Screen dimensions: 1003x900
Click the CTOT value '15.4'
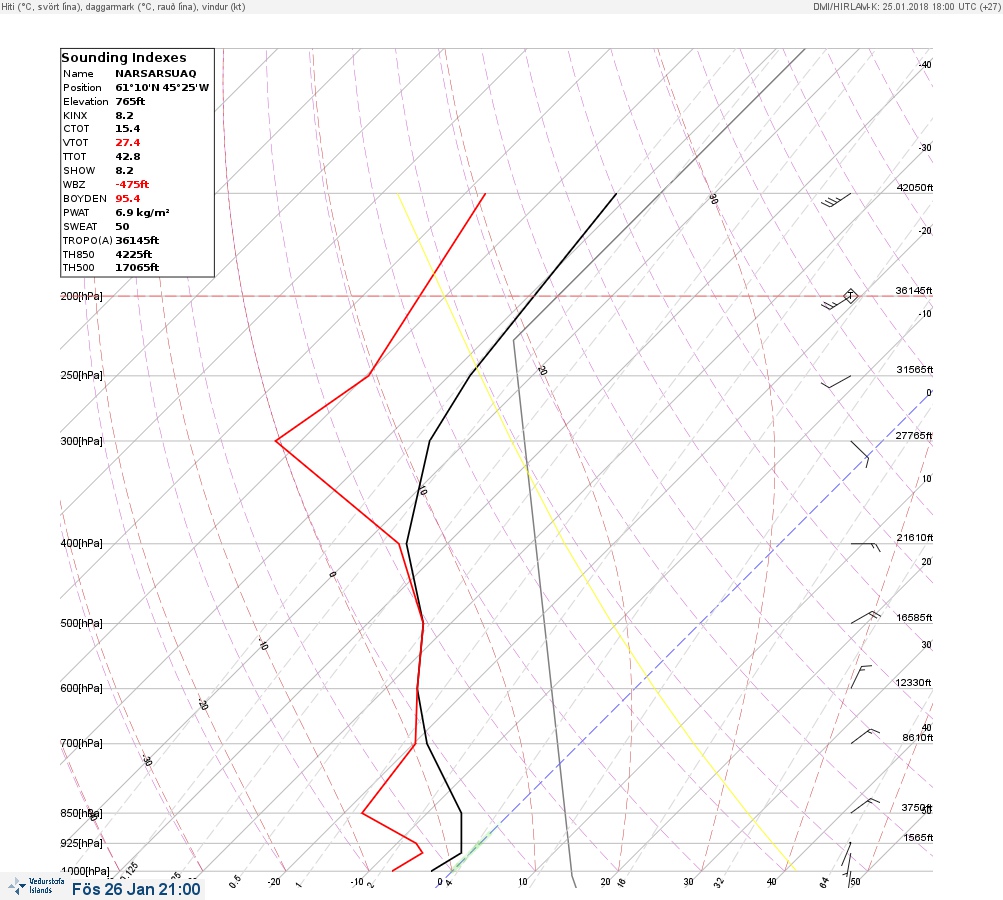click(127, 129)
